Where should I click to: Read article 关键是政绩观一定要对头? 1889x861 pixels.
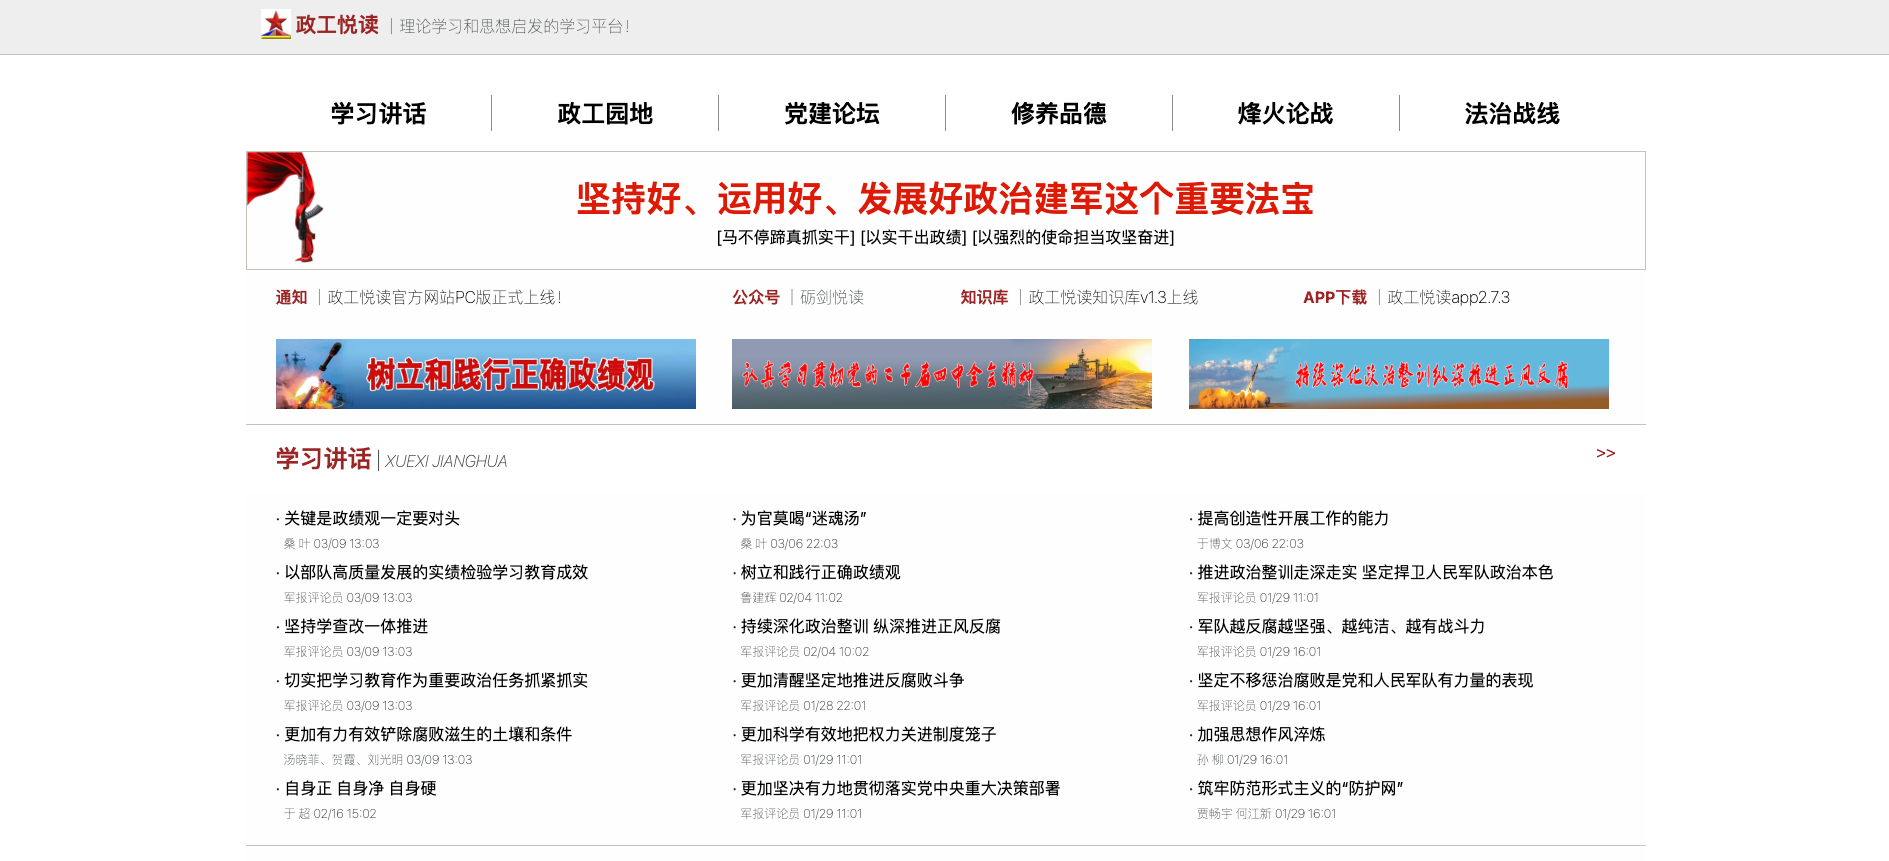click(x=372, y=519)
